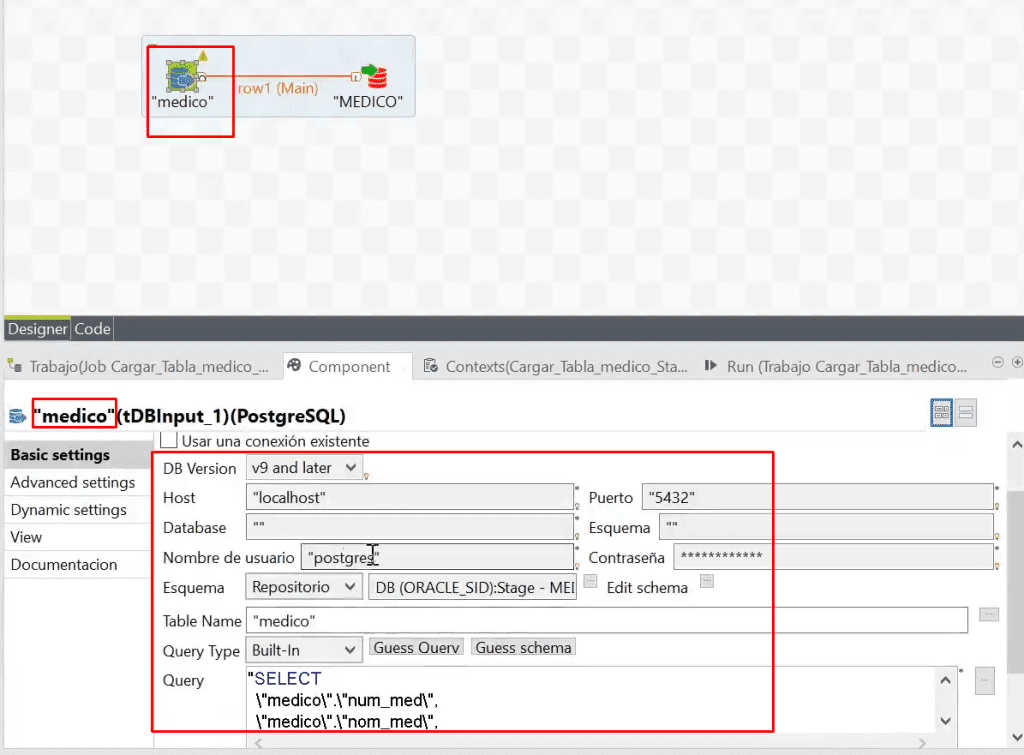1024x755 pixels.
Task: Open the Query editor ellipsis button
Action: [x=985, y=681]
